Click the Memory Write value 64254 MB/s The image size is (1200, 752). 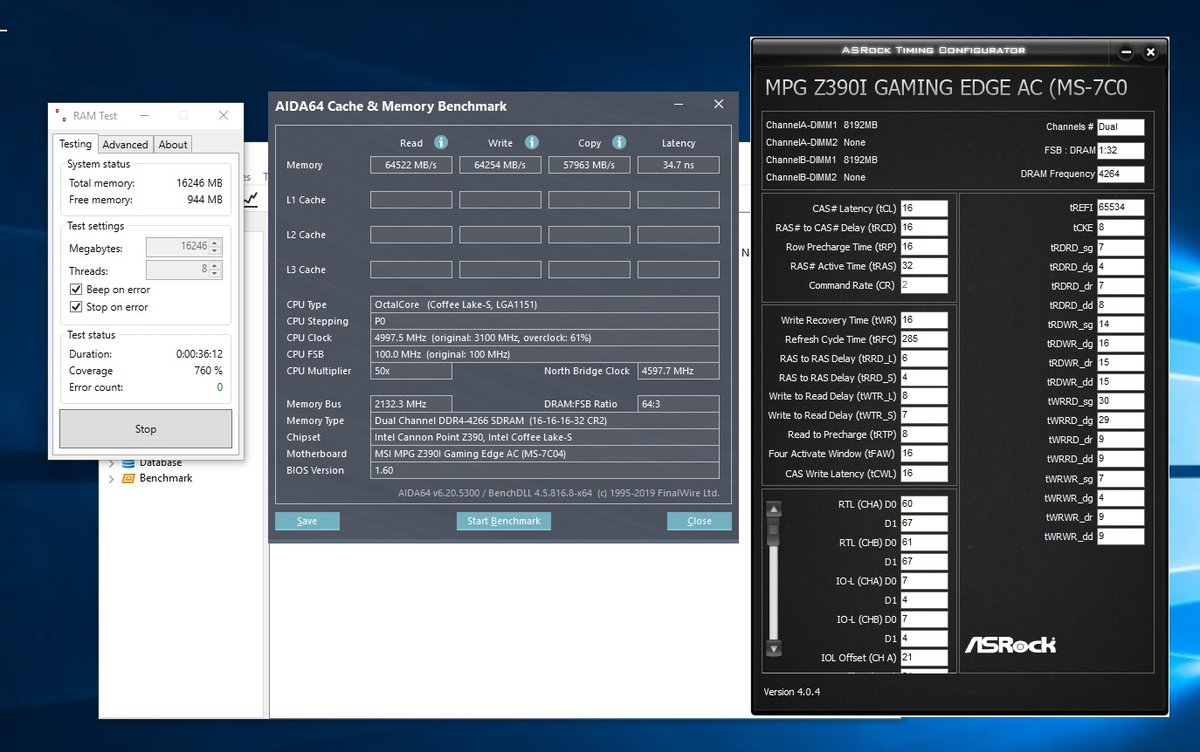[500, 164]
